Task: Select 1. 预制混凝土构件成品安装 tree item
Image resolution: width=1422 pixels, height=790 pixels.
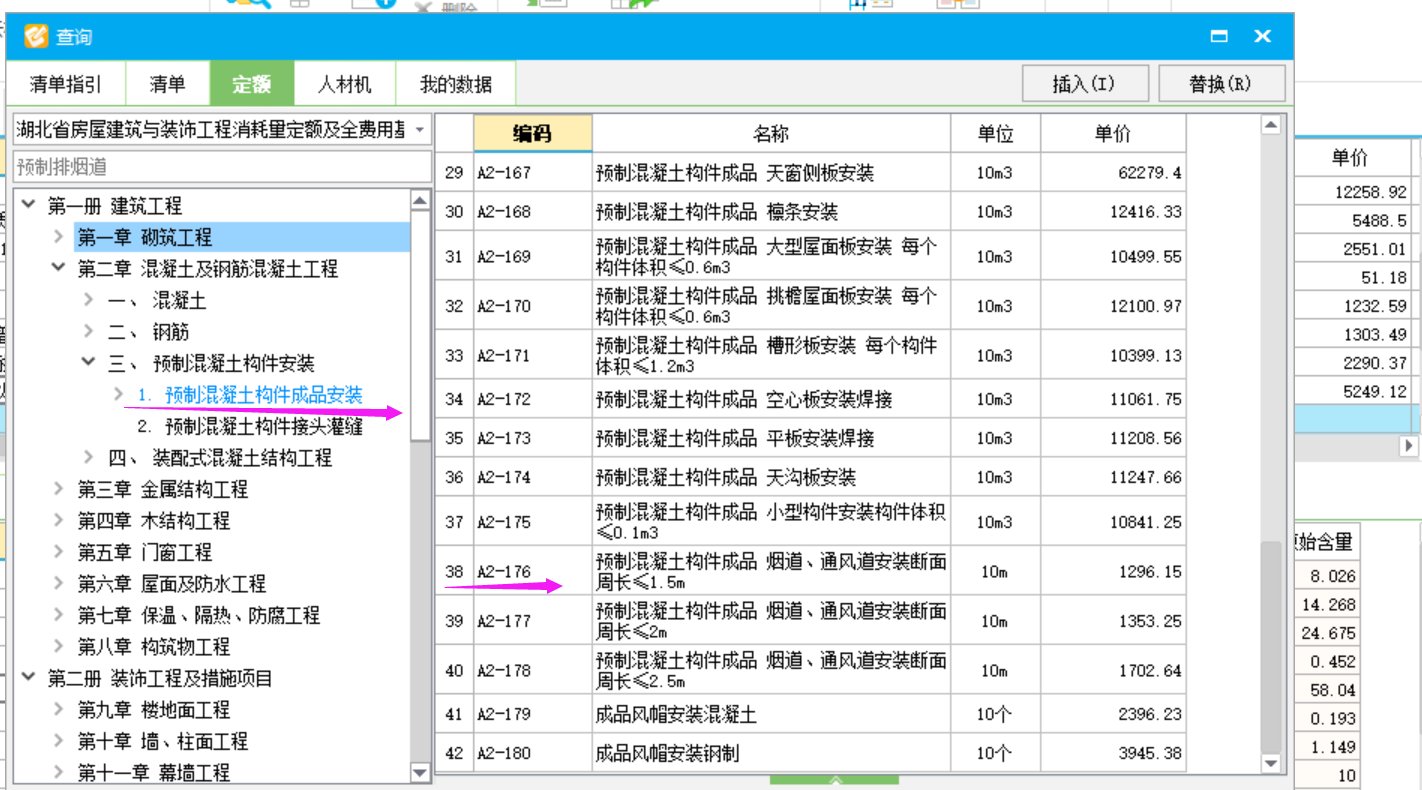Action: click(250, 395)
